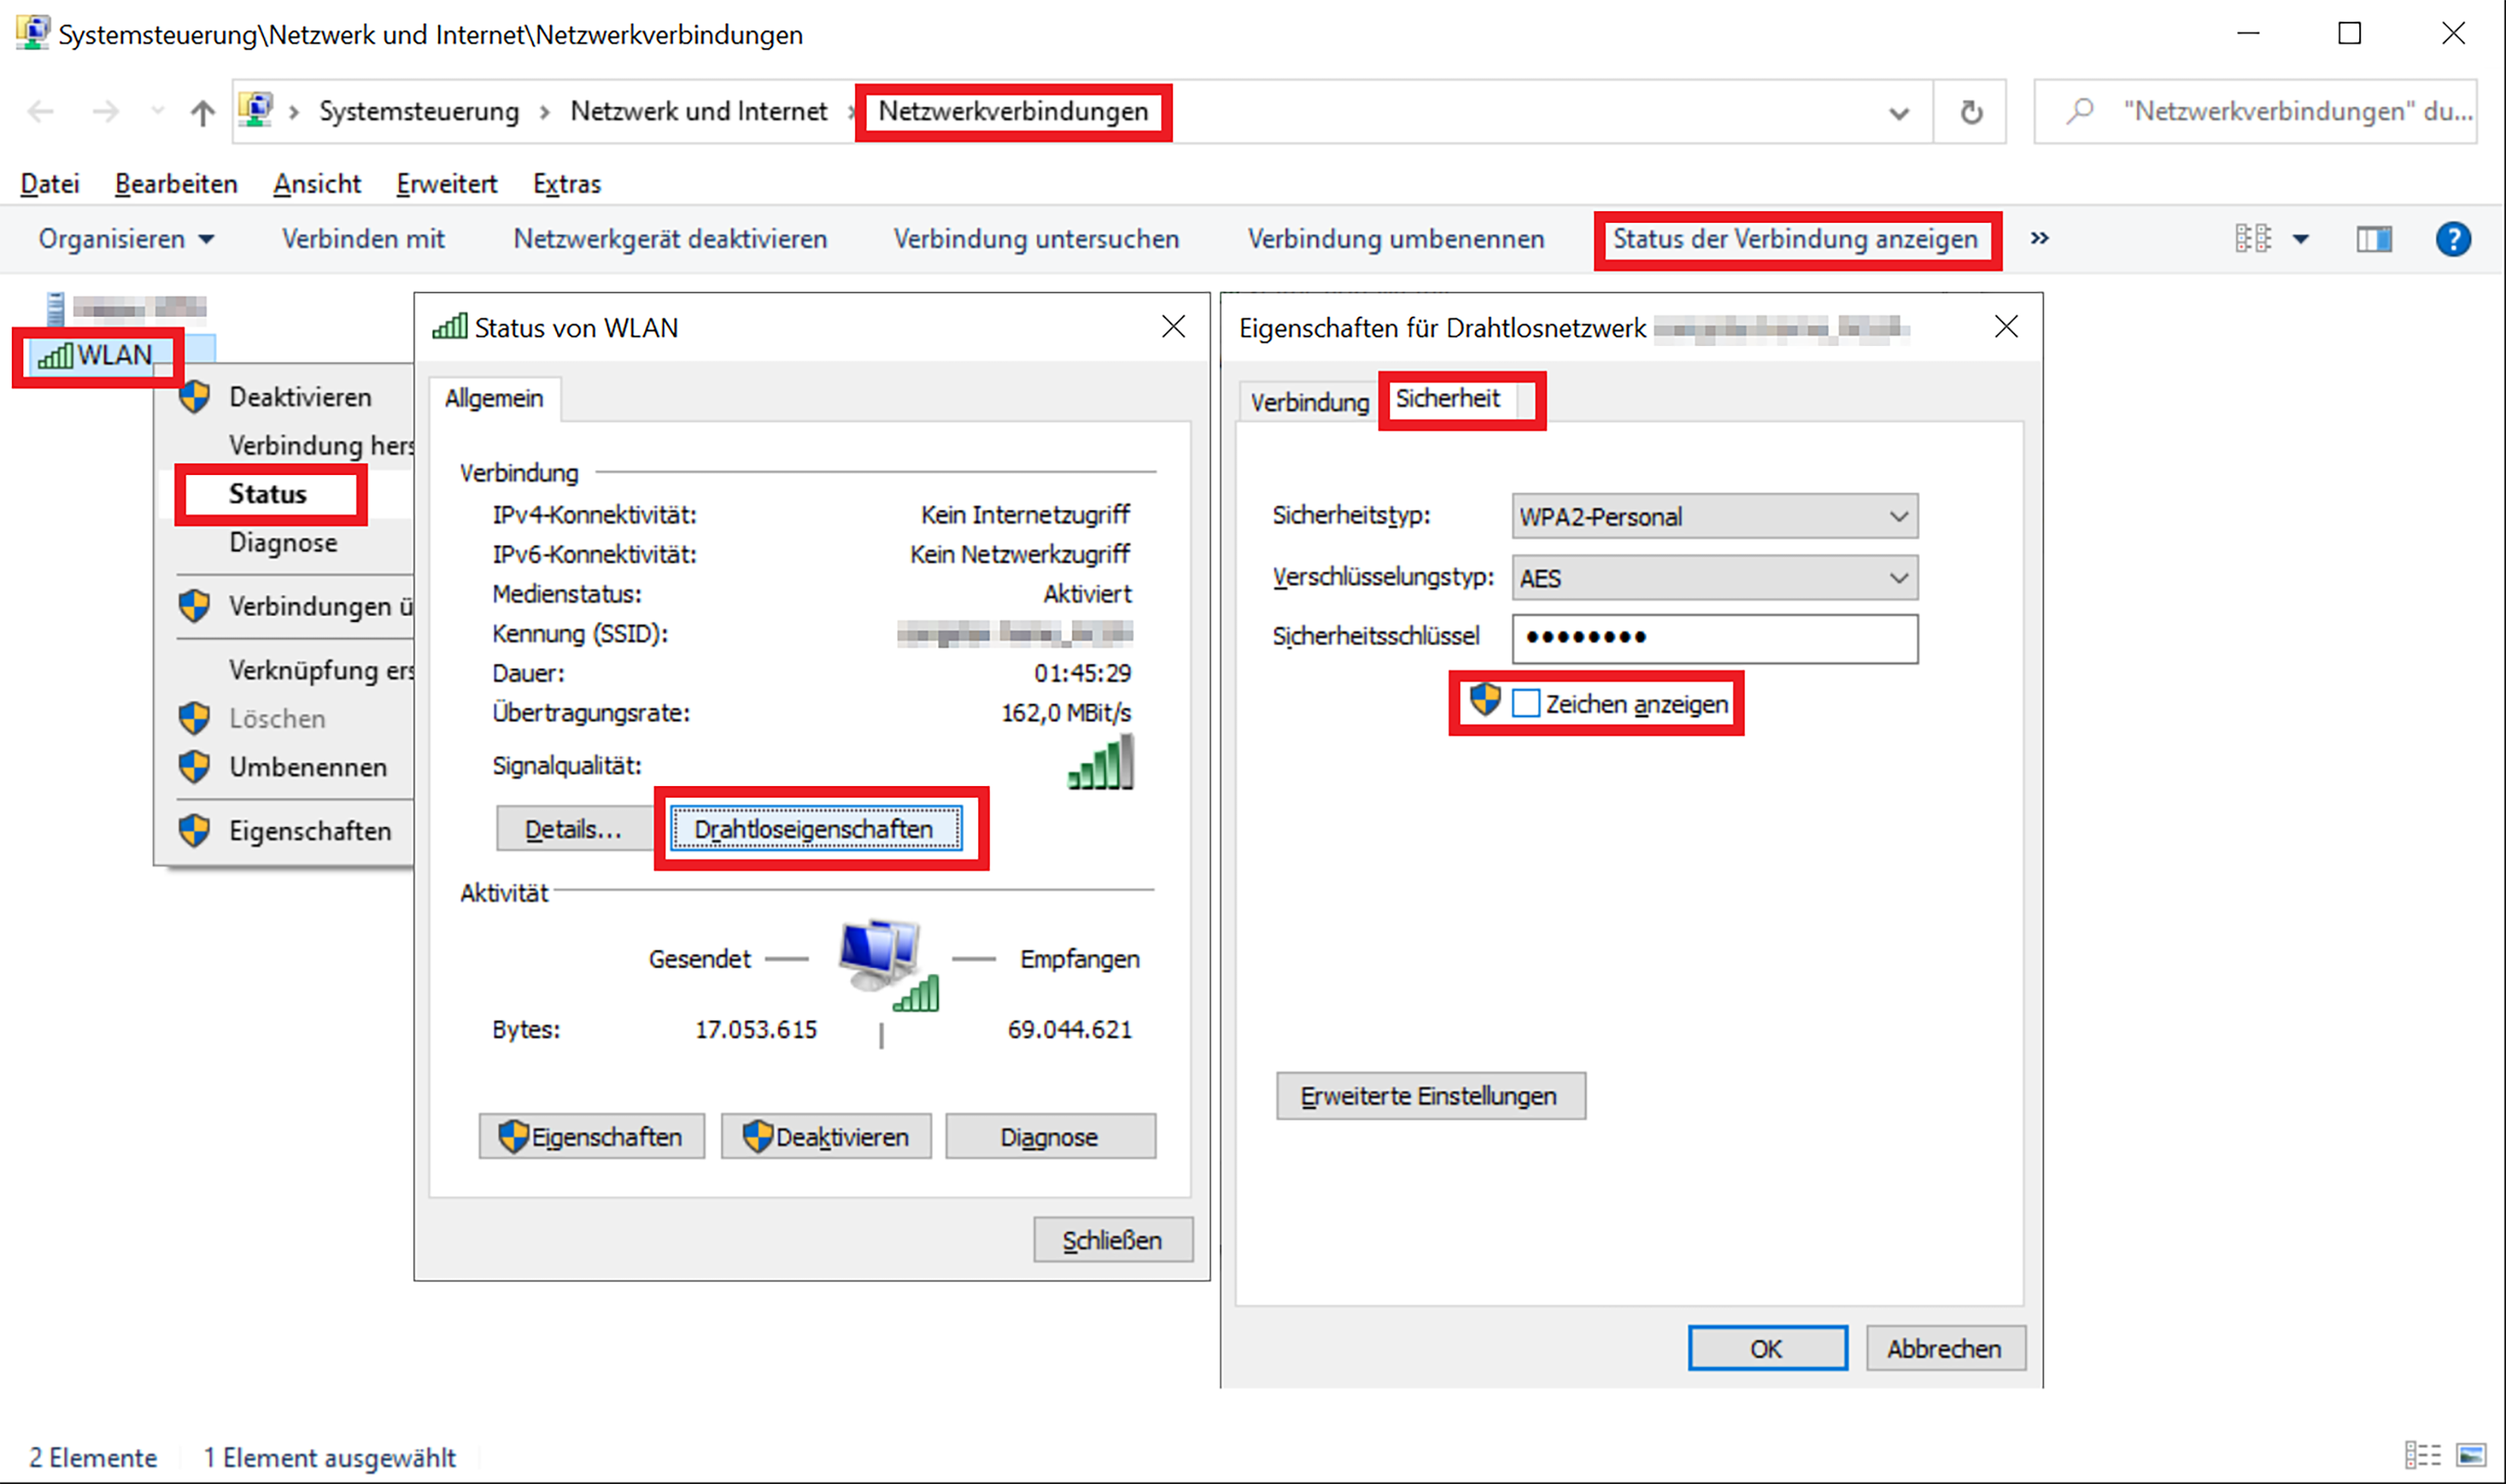The image size is (2506, 1484).
Task: Click the search magnifier icon
Action: [2080, 111]
